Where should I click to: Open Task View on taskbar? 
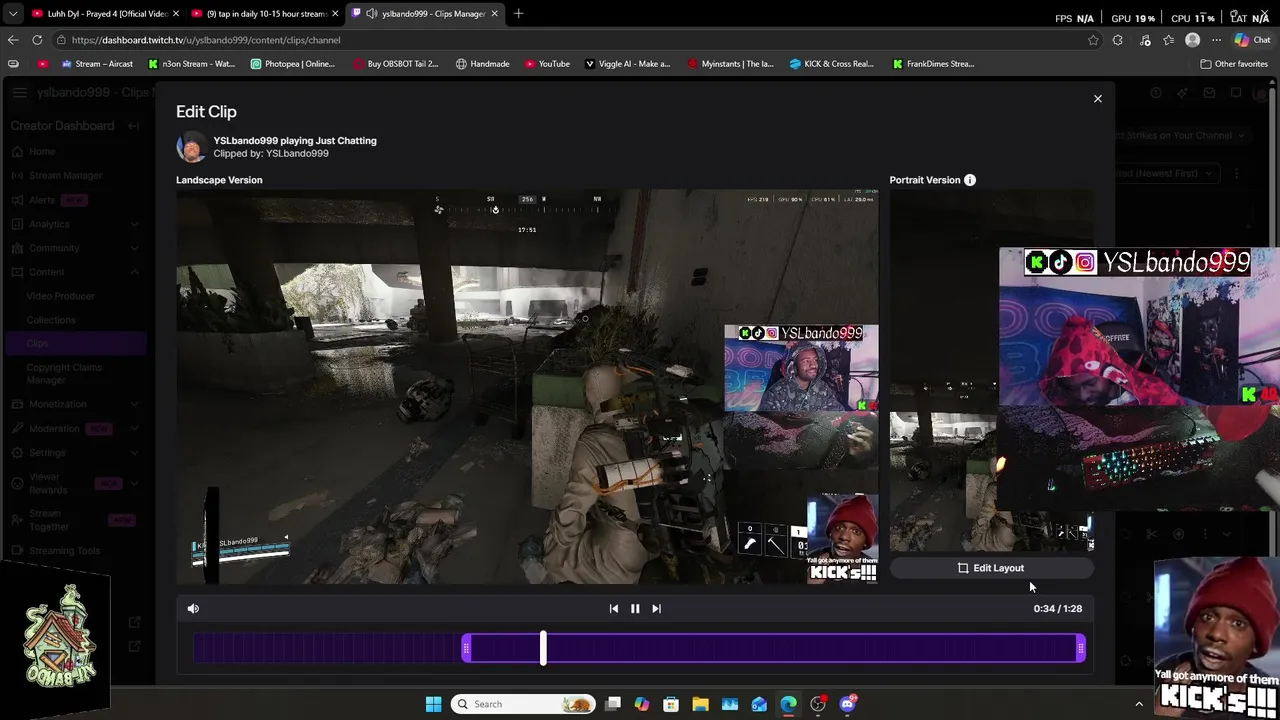pos(613,704)
